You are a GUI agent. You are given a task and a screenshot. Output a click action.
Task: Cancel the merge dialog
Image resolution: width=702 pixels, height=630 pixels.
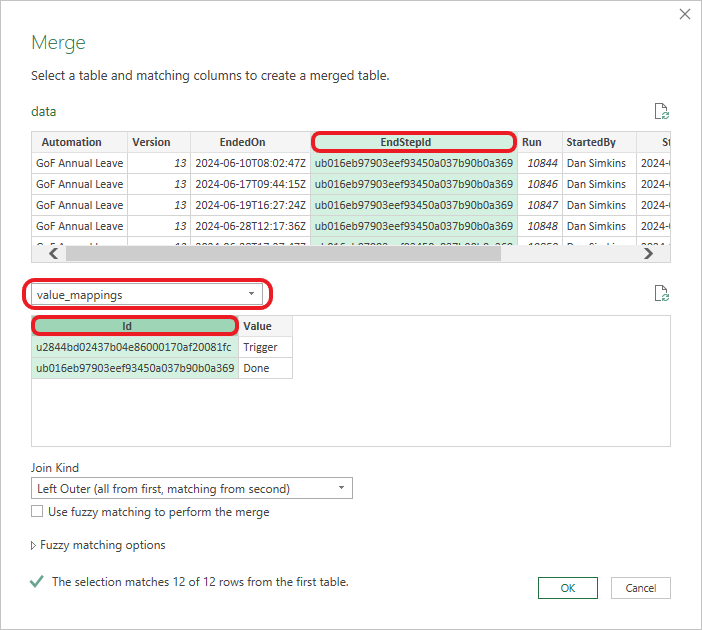(641, 587)
